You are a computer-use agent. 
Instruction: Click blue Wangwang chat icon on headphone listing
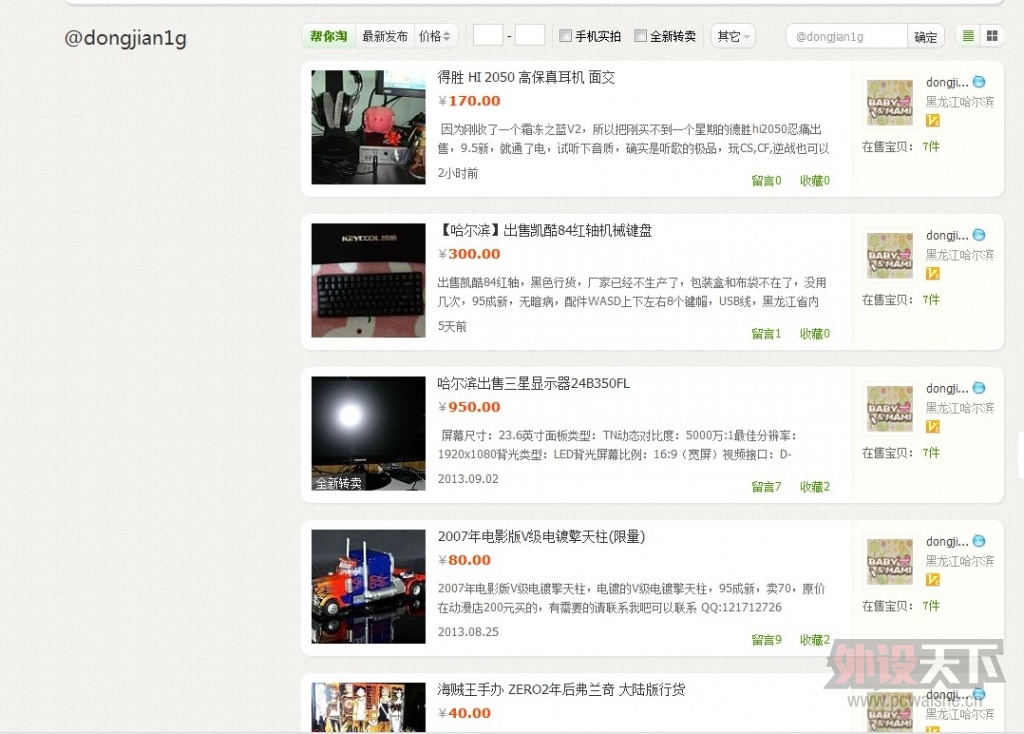coord(979,82)
